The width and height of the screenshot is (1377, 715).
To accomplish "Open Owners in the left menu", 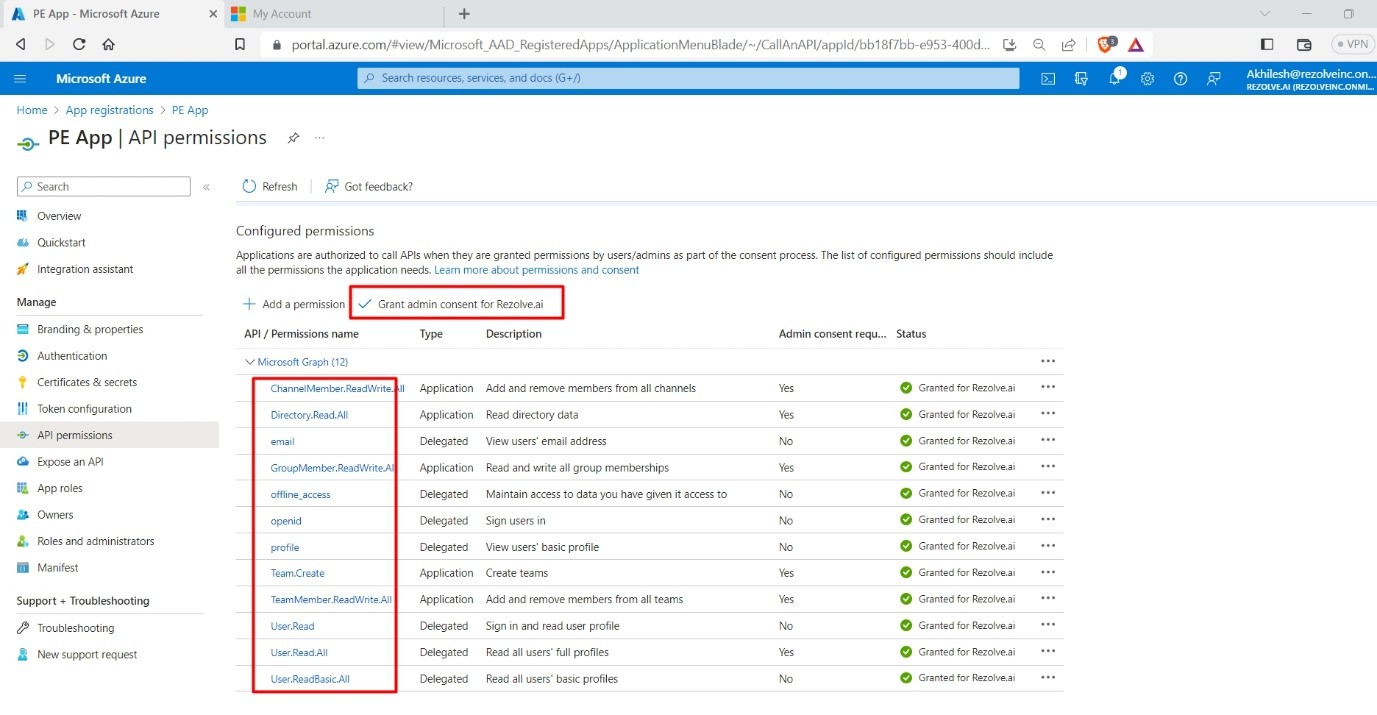I will 55,515.
